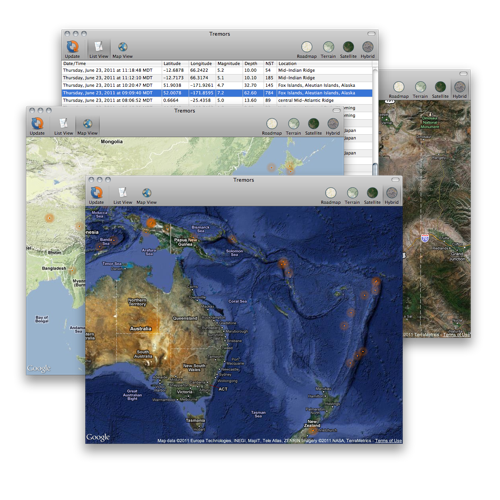The image size is (500, 500).
Task: Choose Terrain in the front satellite window
Action: click(352, 195)
